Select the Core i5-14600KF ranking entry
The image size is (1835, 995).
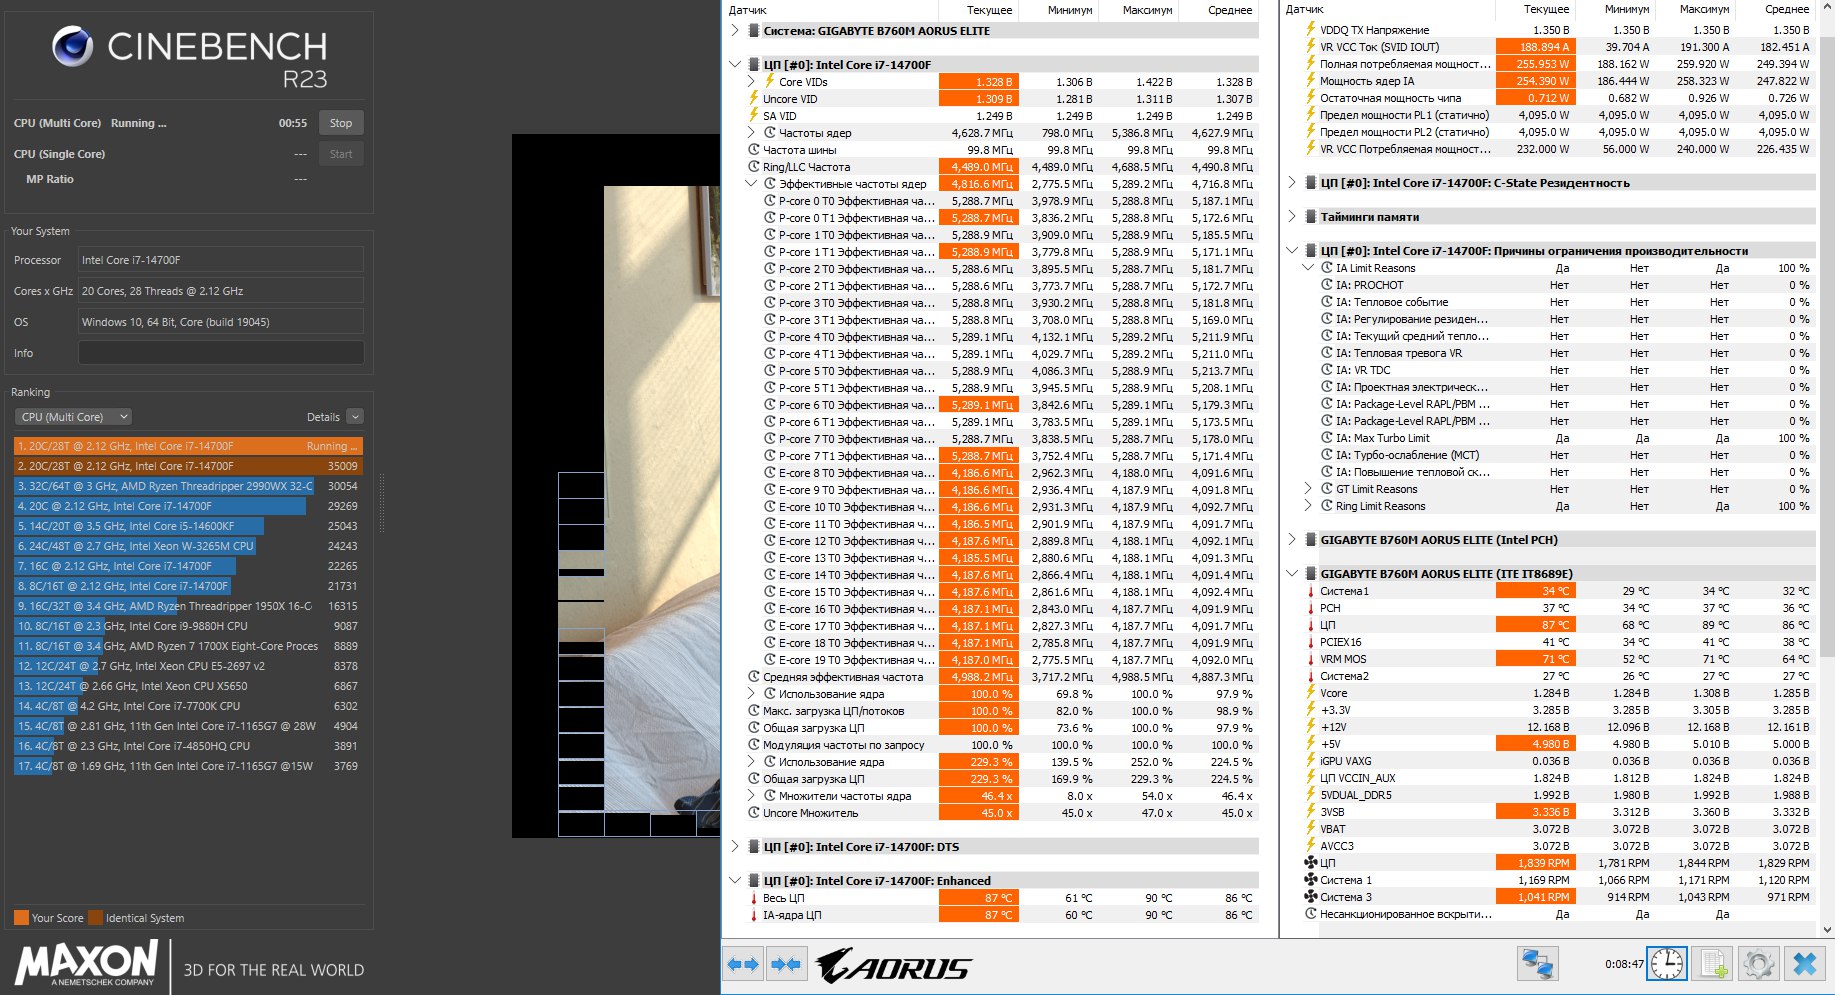pyautogui.click(x=188, y=526)
